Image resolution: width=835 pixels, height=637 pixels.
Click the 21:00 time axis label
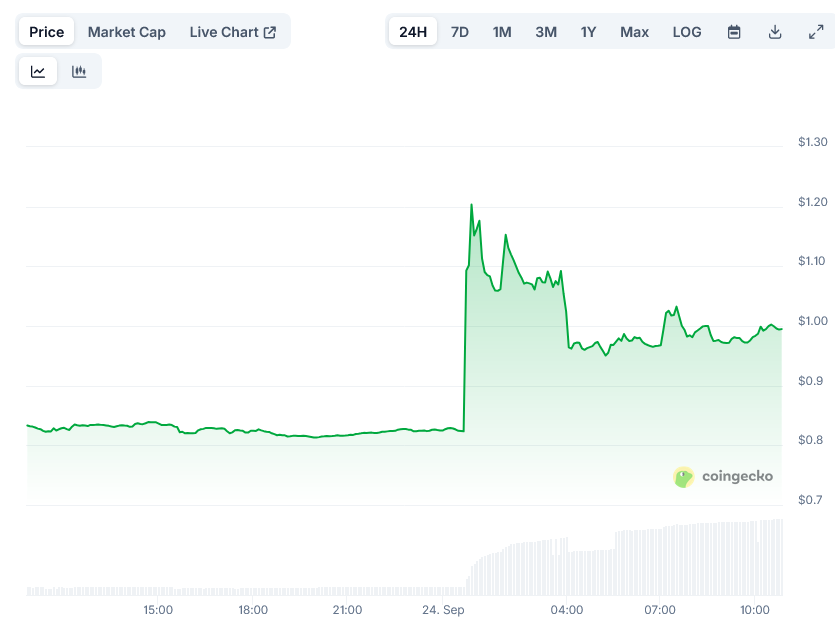(347, 610)
